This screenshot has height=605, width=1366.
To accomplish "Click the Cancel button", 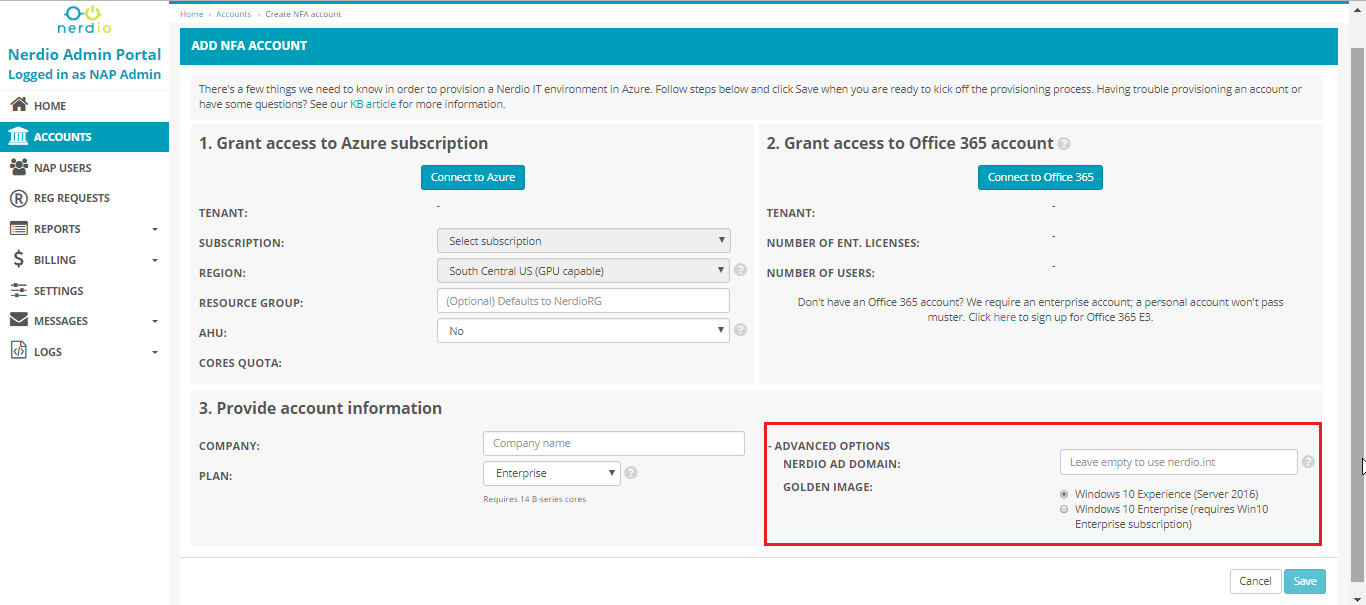I will 1255,581.
